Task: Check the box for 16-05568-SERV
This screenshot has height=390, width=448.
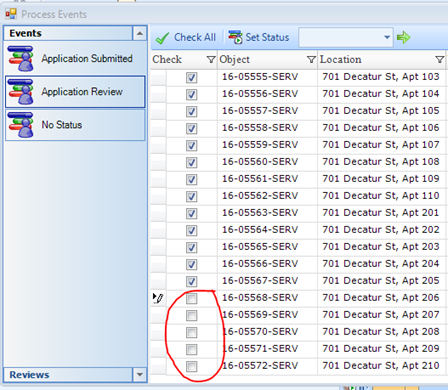Action: [192, 298]
